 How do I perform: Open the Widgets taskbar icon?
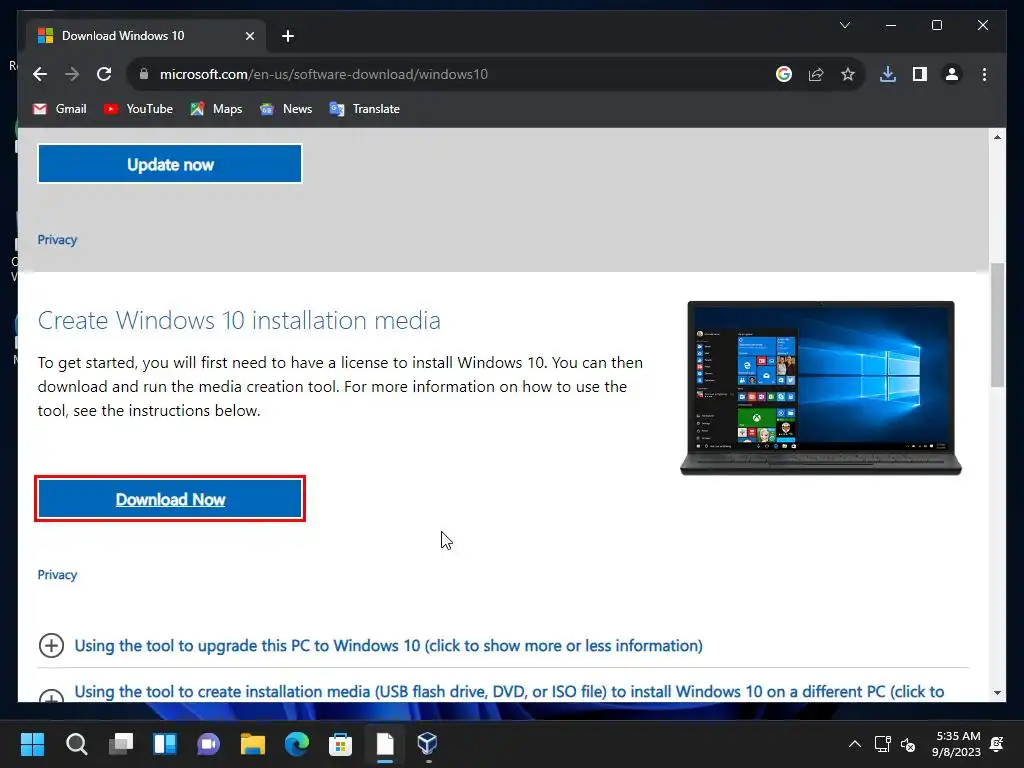[165, 744]
